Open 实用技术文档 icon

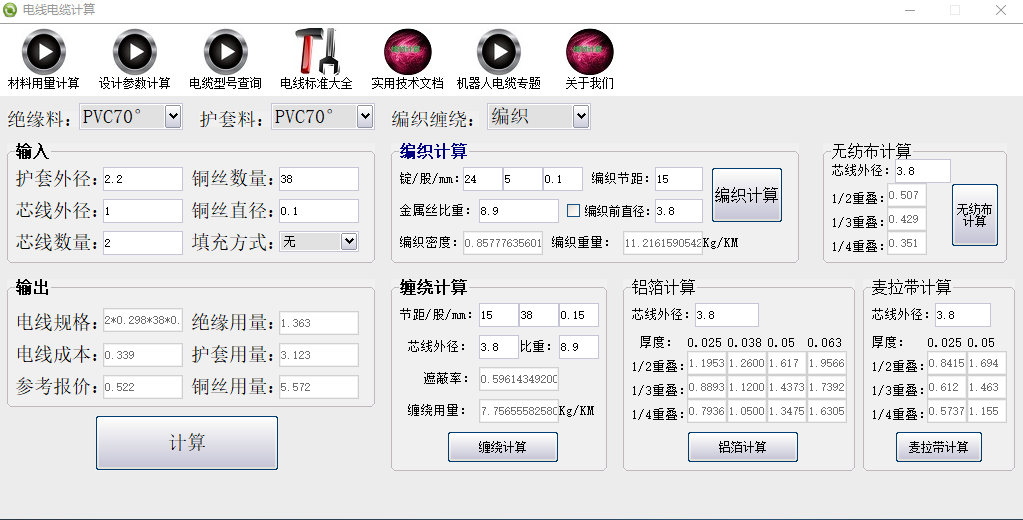coord(407,52)
